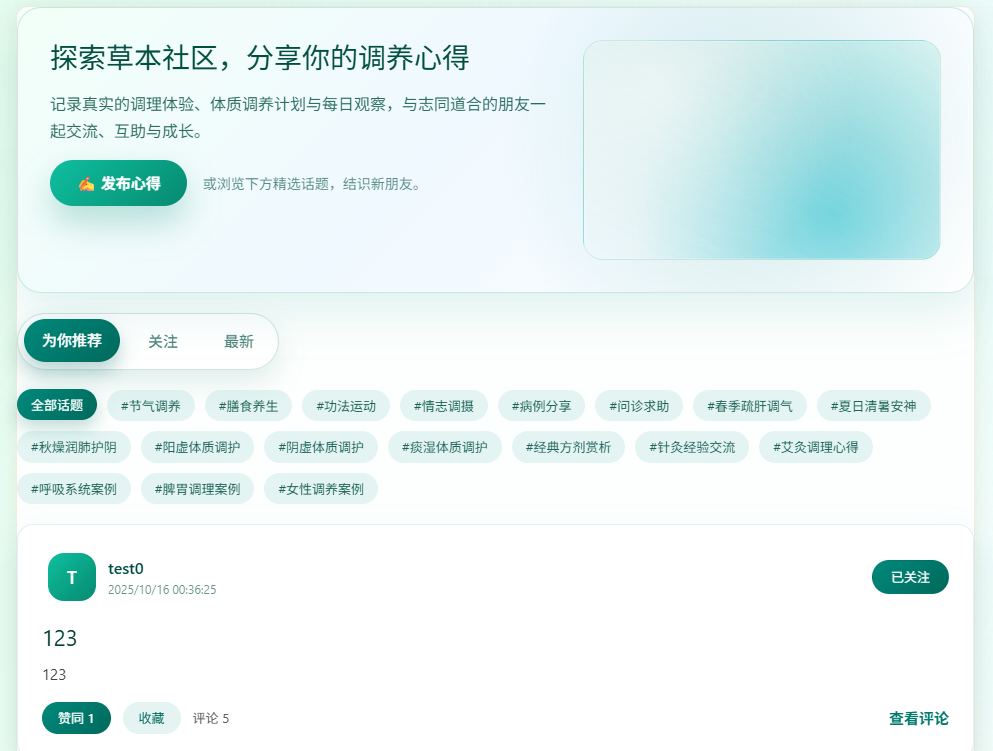Filter posts by #节气调养 tag
This screenshot has height=751, width=993.
click(151, 406)
